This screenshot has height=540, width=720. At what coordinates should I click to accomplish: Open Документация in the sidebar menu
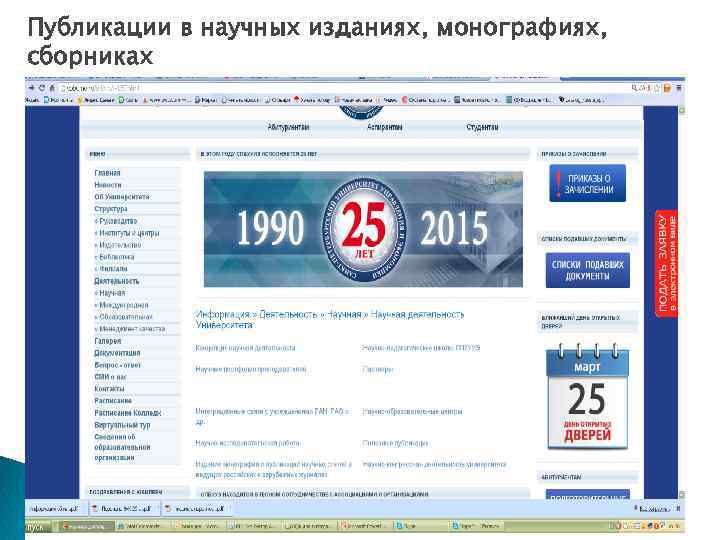pyautogui.click(x=117, y=353)
